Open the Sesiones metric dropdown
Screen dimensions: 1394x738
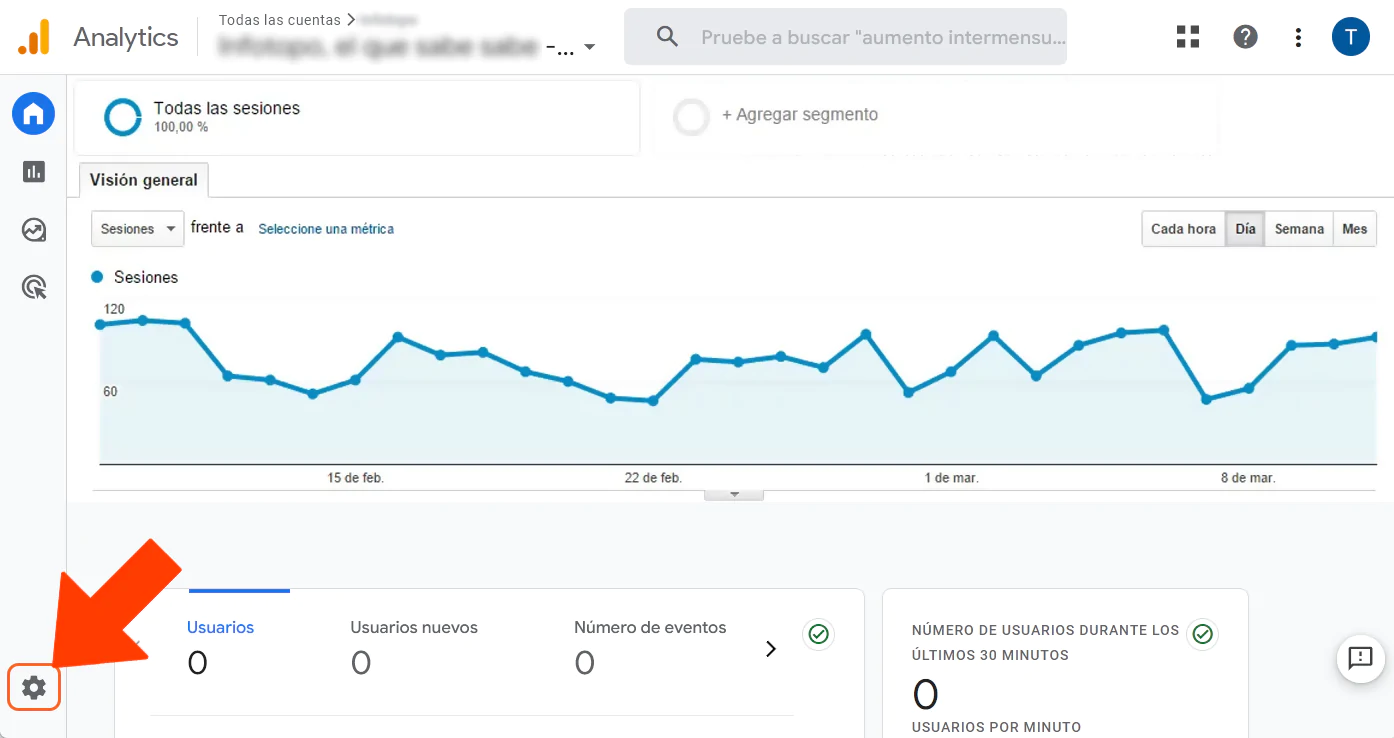[x=137, y=228]
